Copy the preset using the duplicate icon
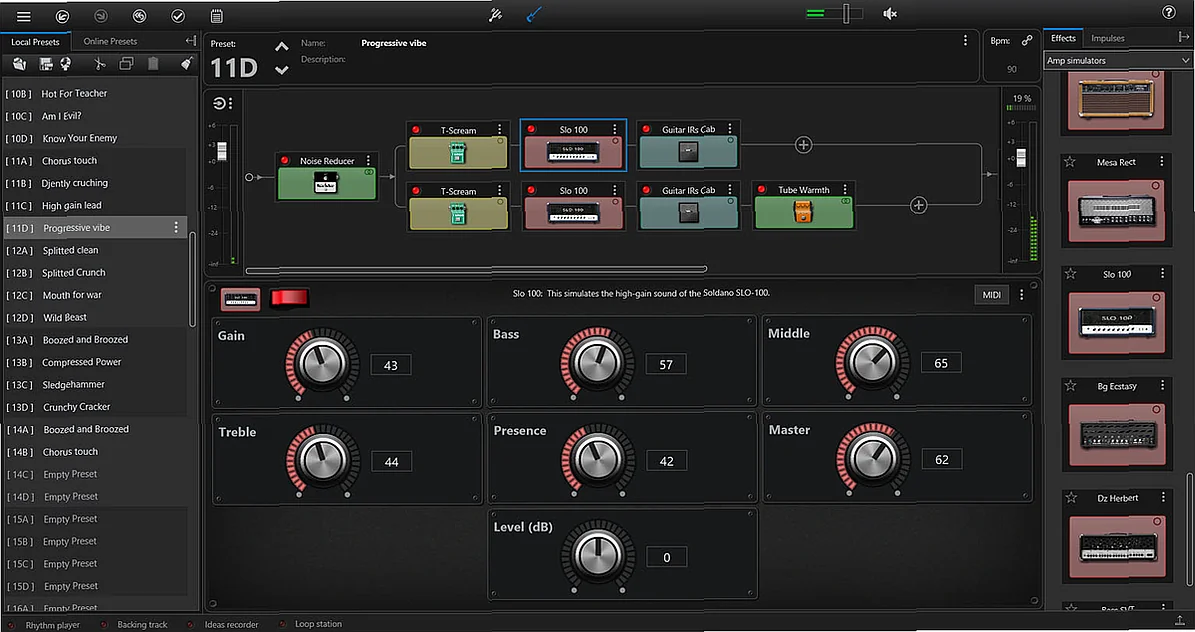 125,63
